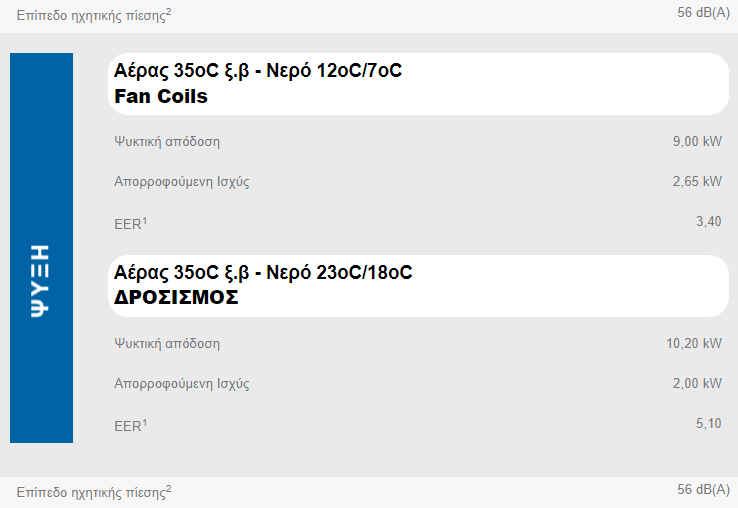738x508 pixels.
Task: Click Ψυκτική απόδοση label under Fan Coils
Action: click(167, 142)
